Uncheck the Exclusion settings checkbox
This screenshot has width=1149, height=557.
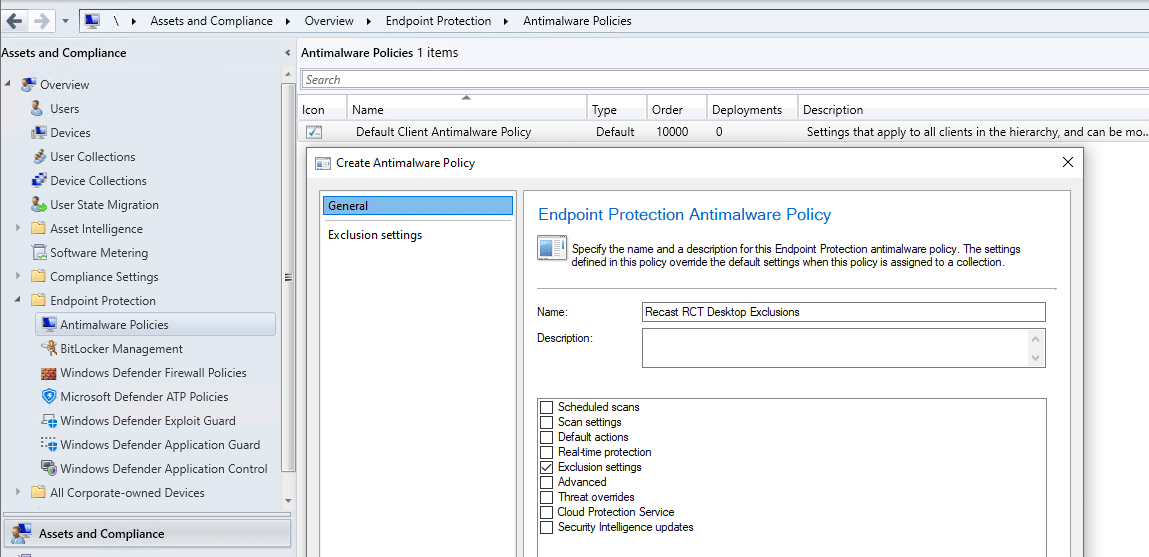(x=546, y=467)
